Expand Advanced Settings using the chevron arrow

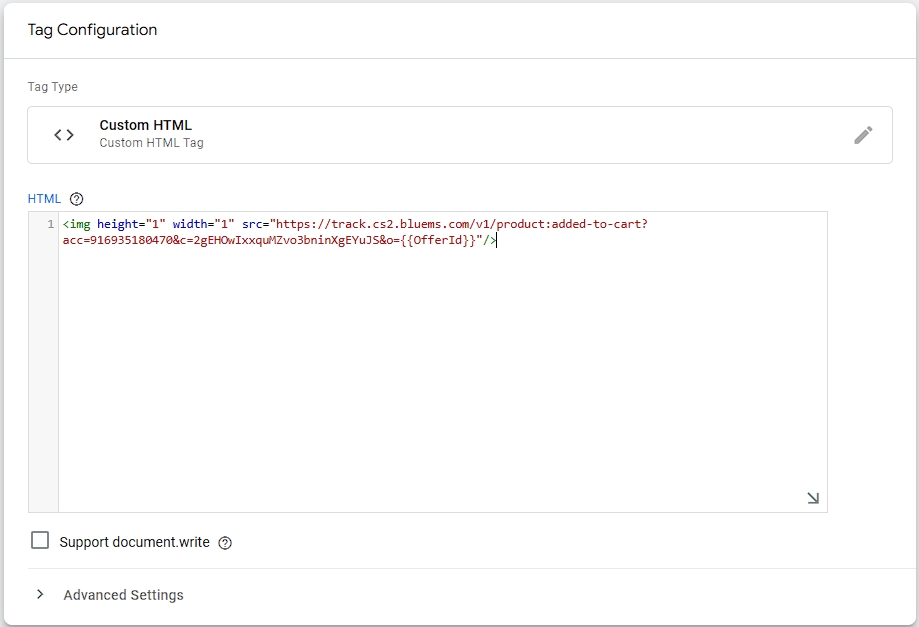tap(40, 594)
